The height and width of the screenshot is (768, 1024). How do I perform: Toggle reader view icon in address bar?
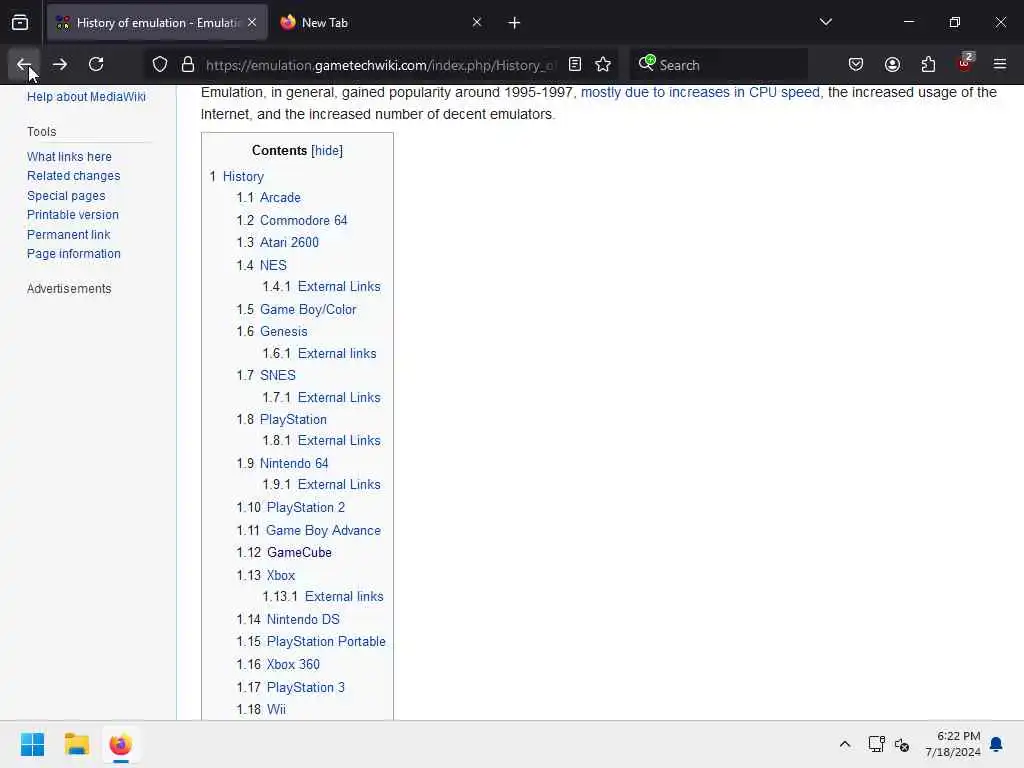[x=575, y=65]
